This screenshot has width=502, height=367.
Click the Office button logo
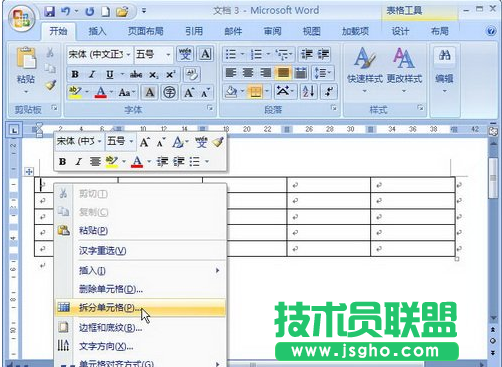pyautogui.click(x=22, y=18)
